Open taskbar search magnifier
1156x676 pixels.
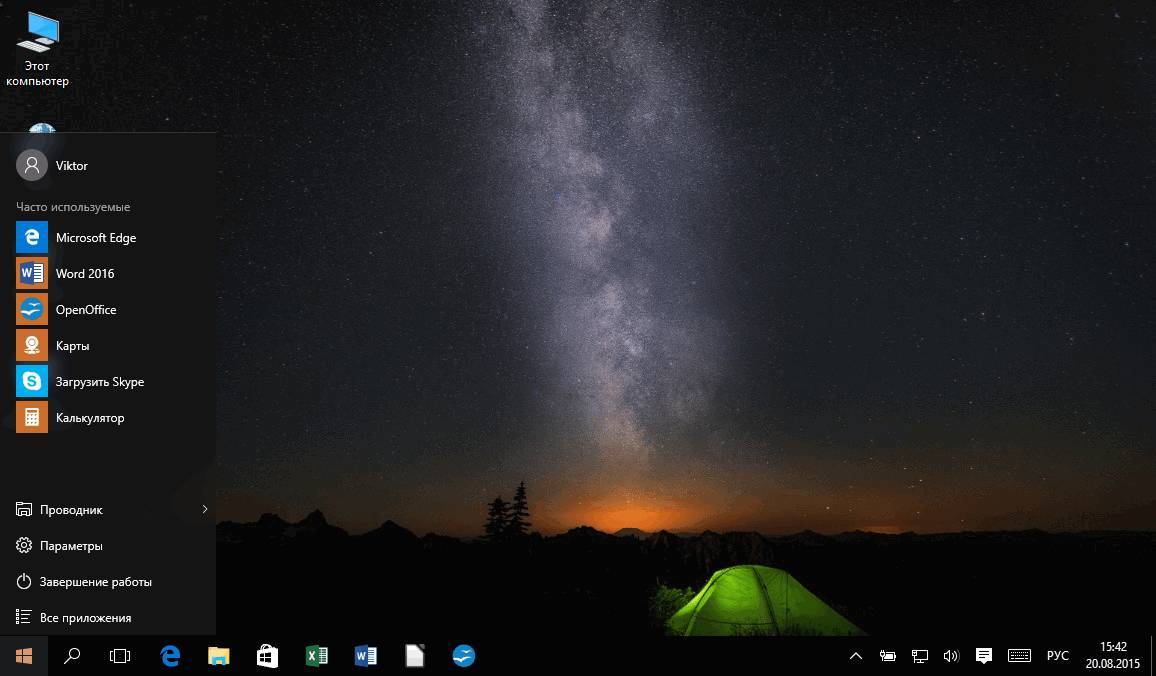72,656
